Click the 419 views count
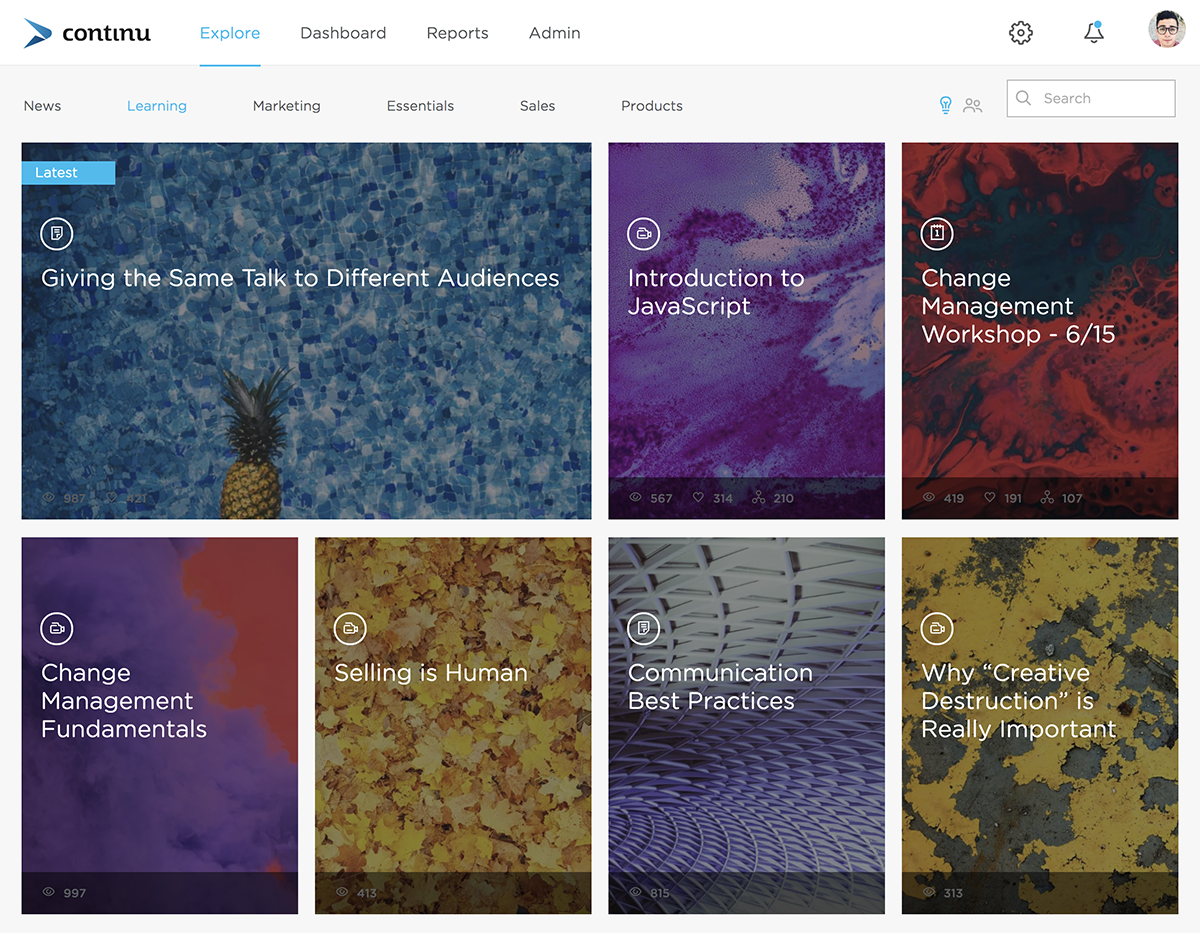 click(954, 498)
